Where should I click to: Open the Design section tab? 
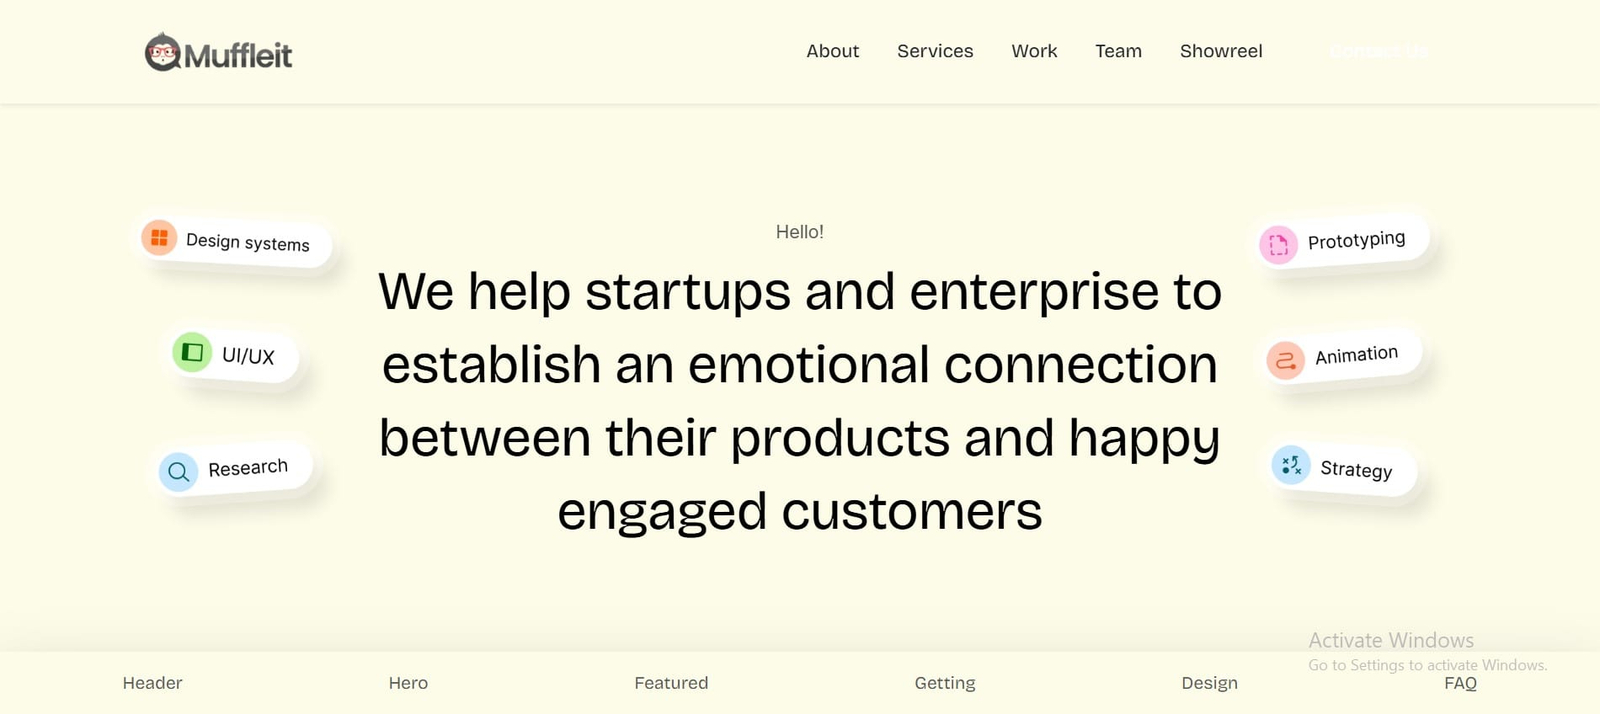click(x=1209, y=683)
